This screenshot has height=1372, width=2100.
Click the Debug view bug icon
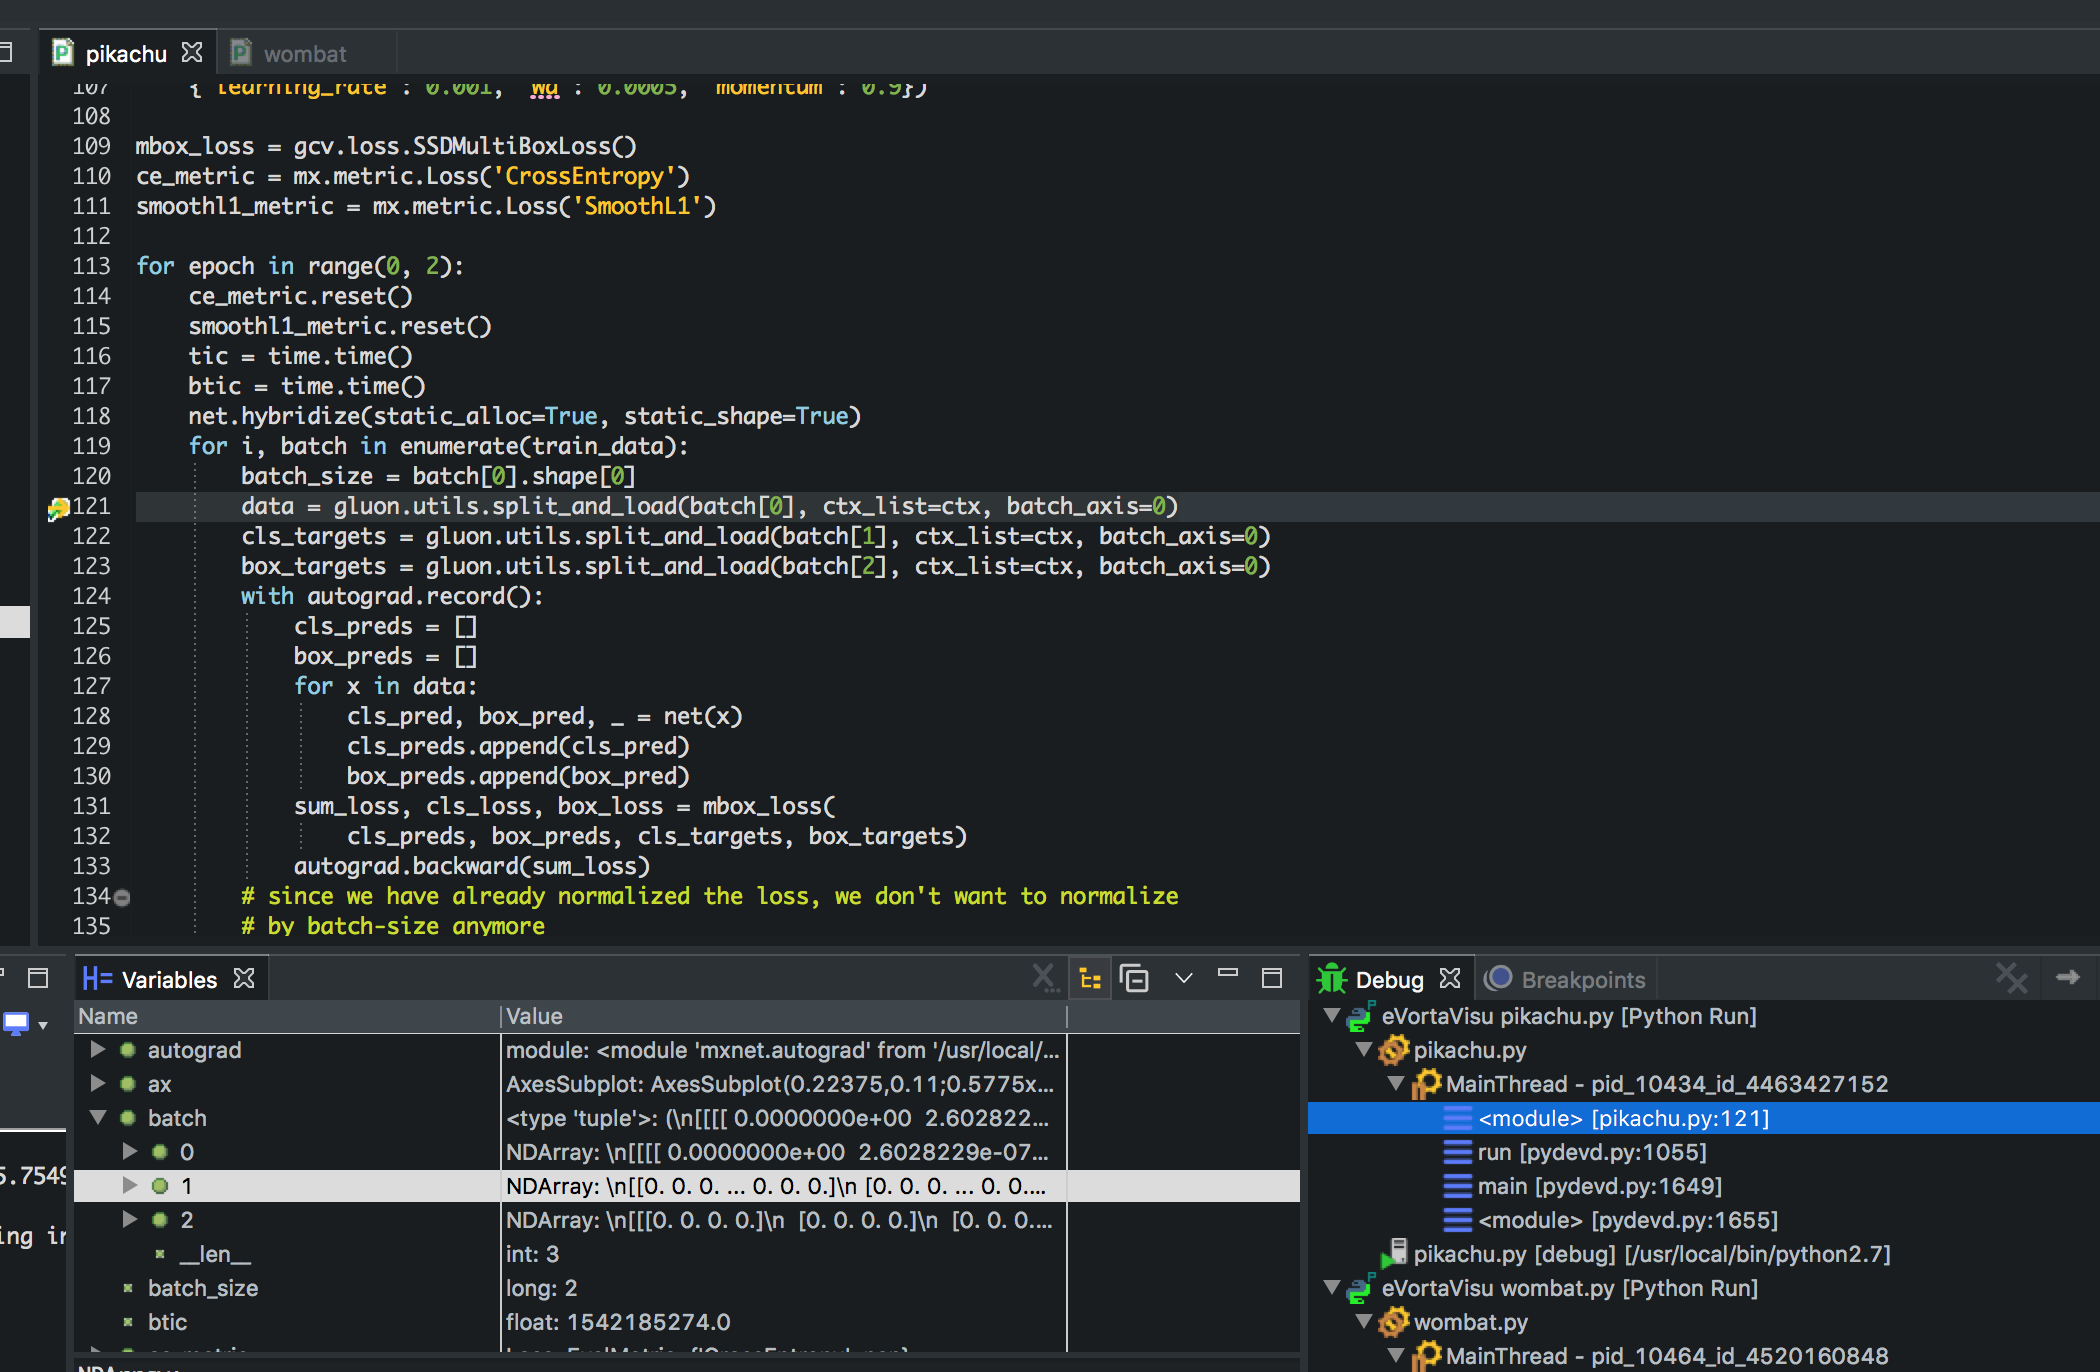tap(1334, 978)
